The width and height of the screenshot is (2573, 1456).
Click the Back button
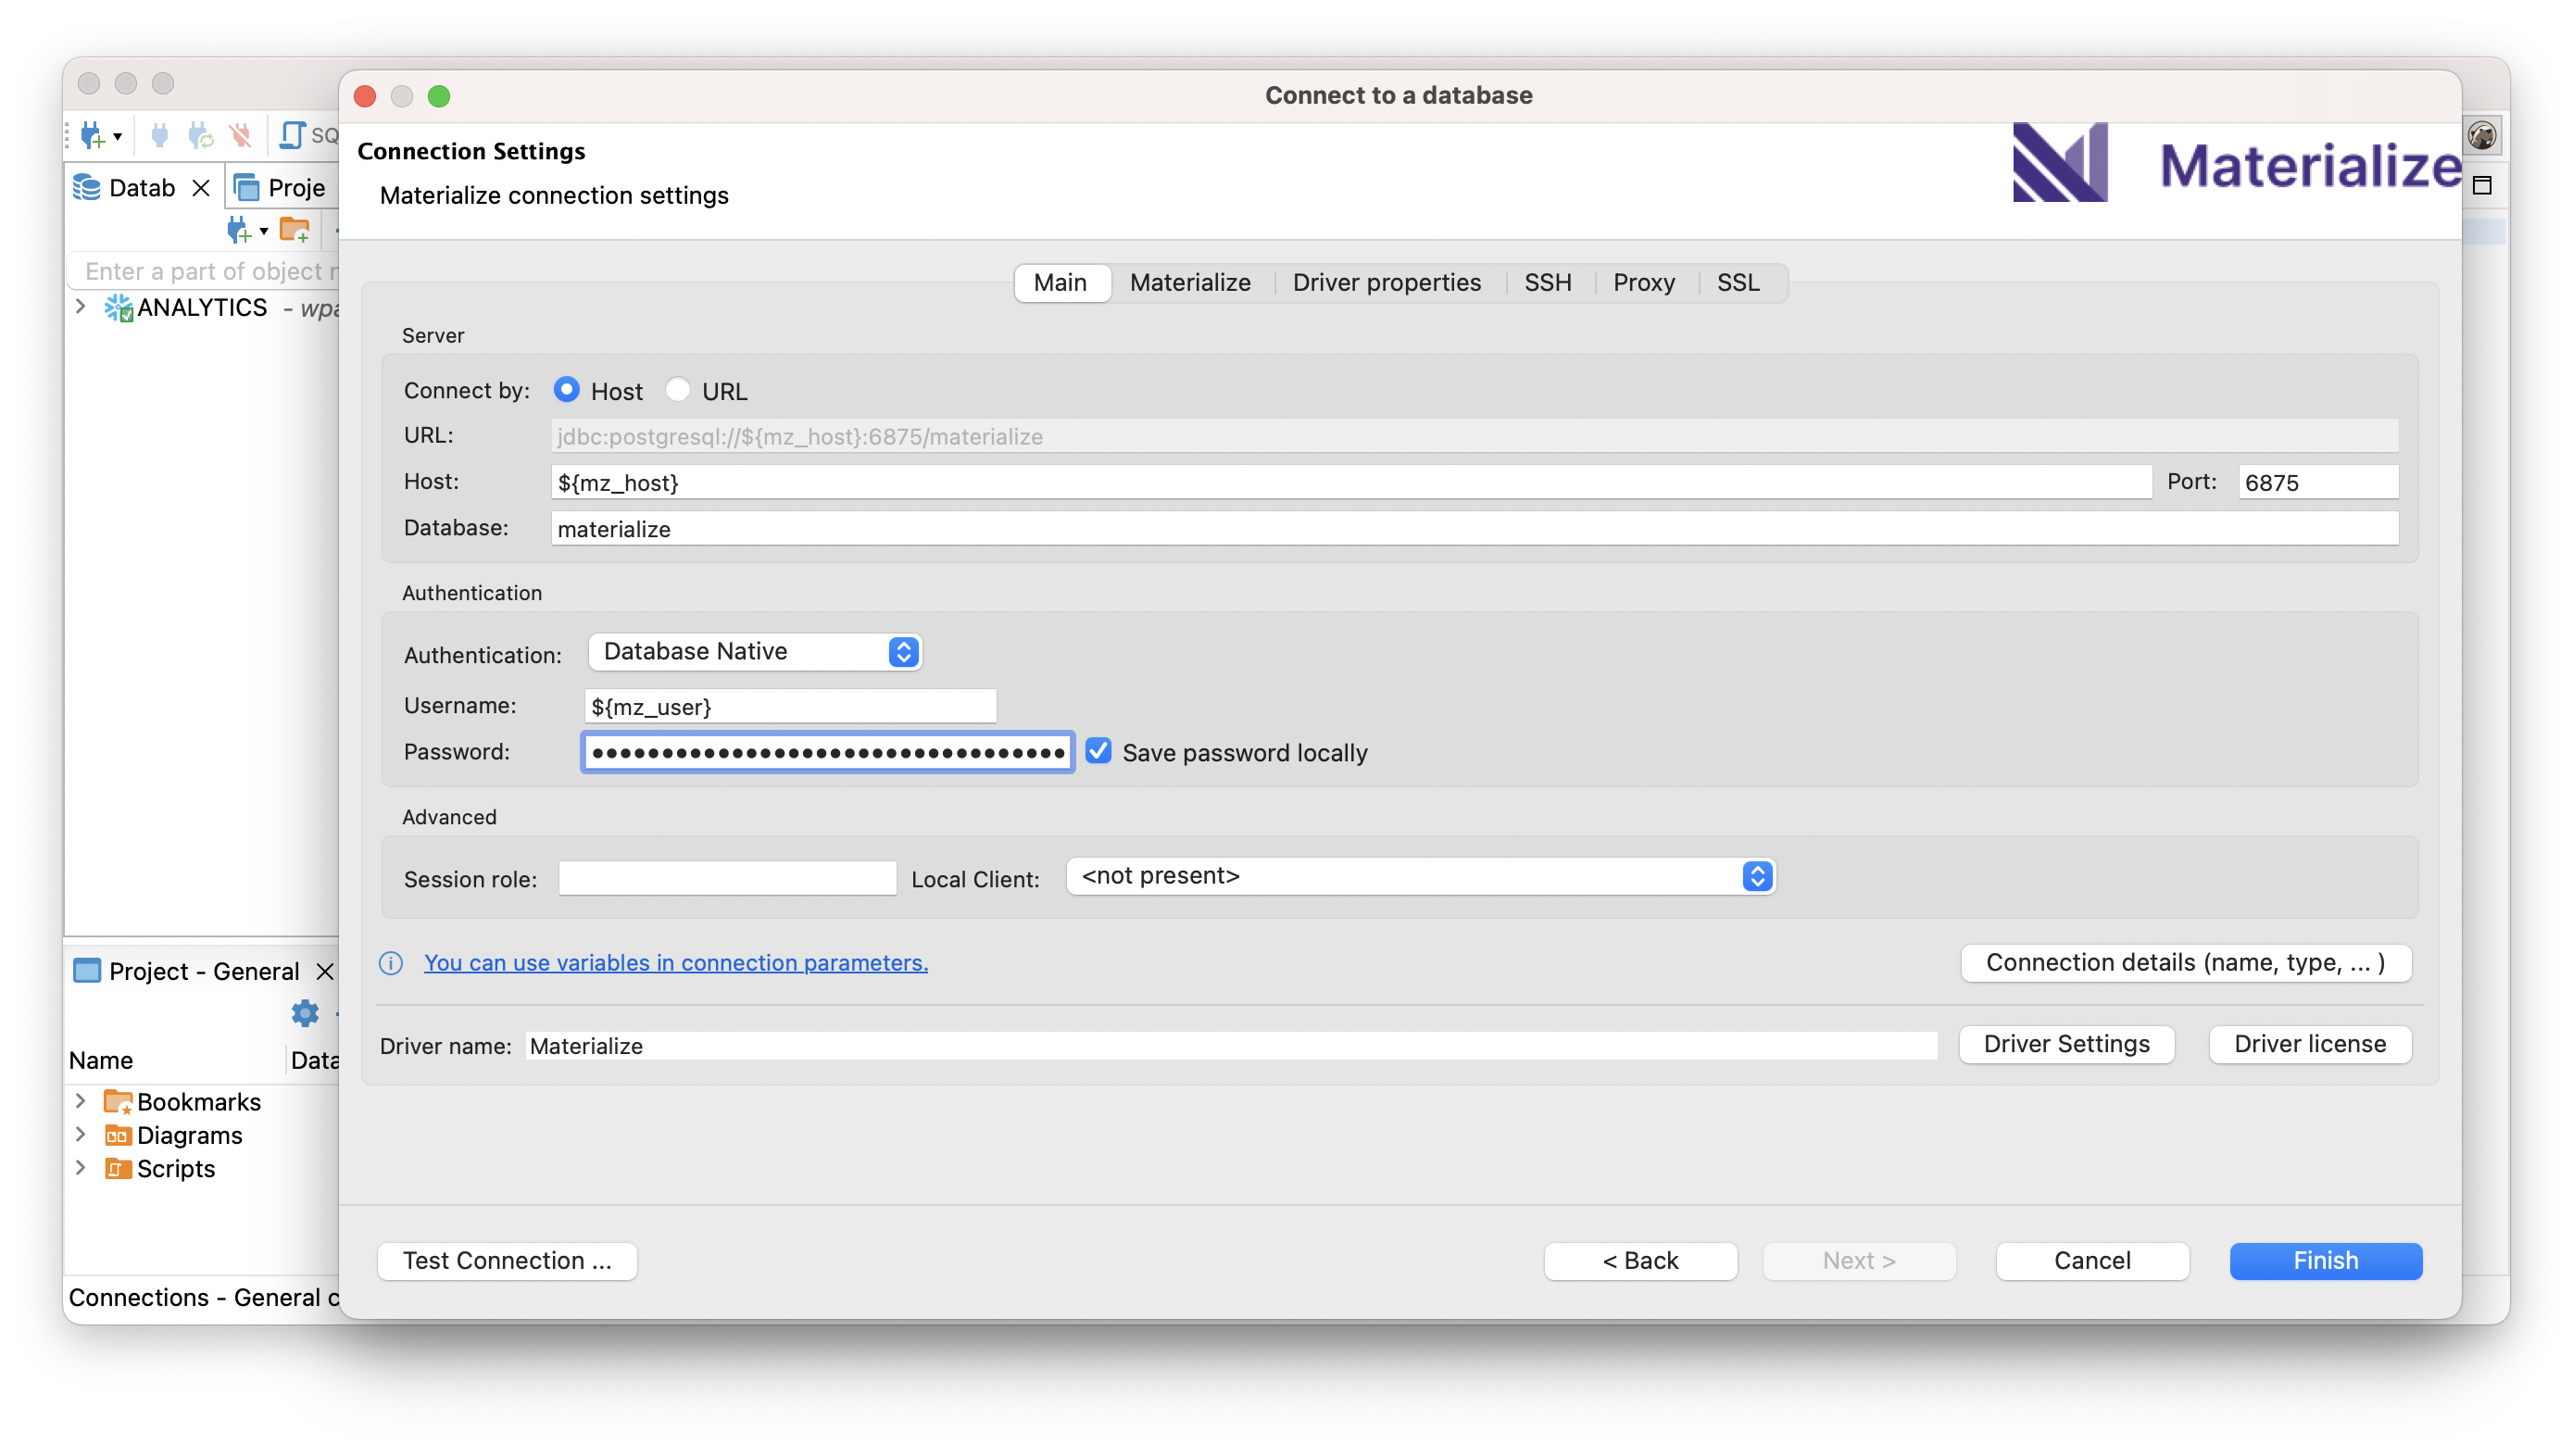tap(1640, 1260)
